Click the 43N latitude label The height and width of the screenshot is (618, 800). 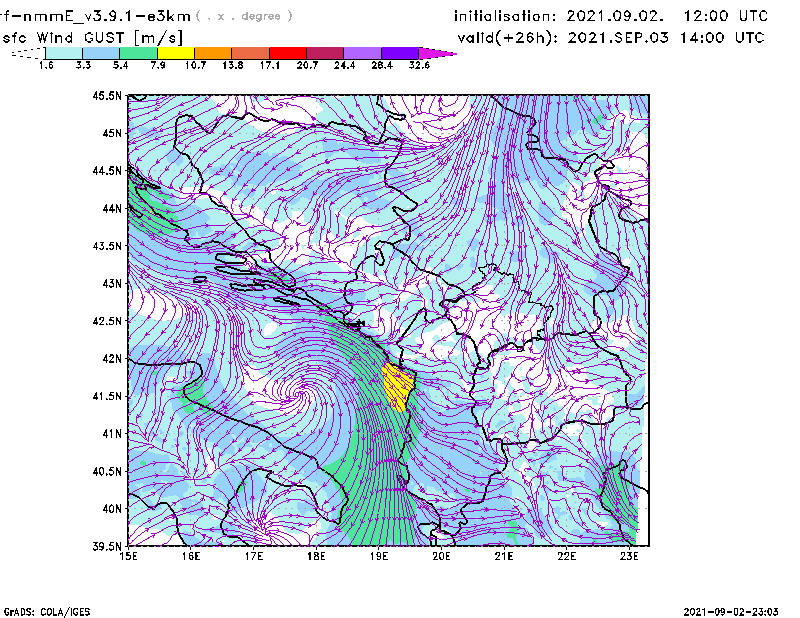point(112,283)
